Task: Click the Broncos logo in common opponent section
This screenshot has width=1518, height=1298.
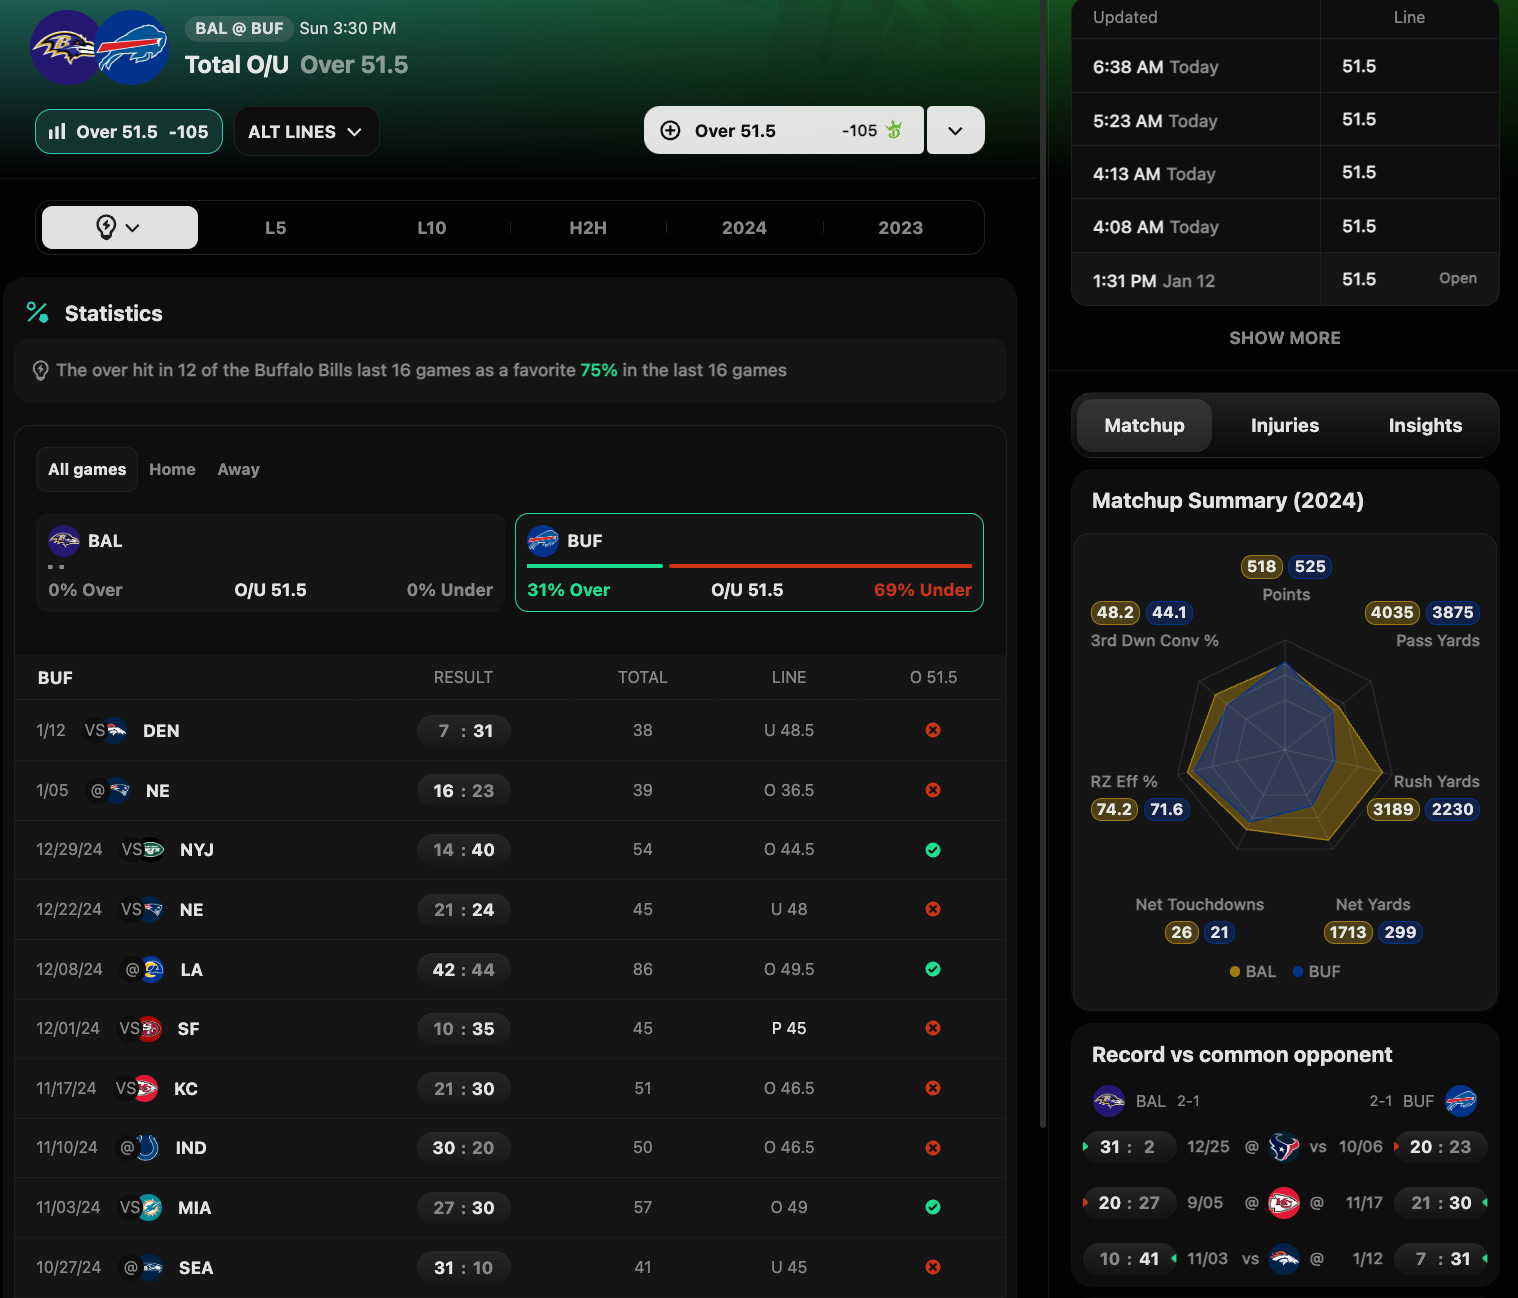Action: point(1284,1259)
